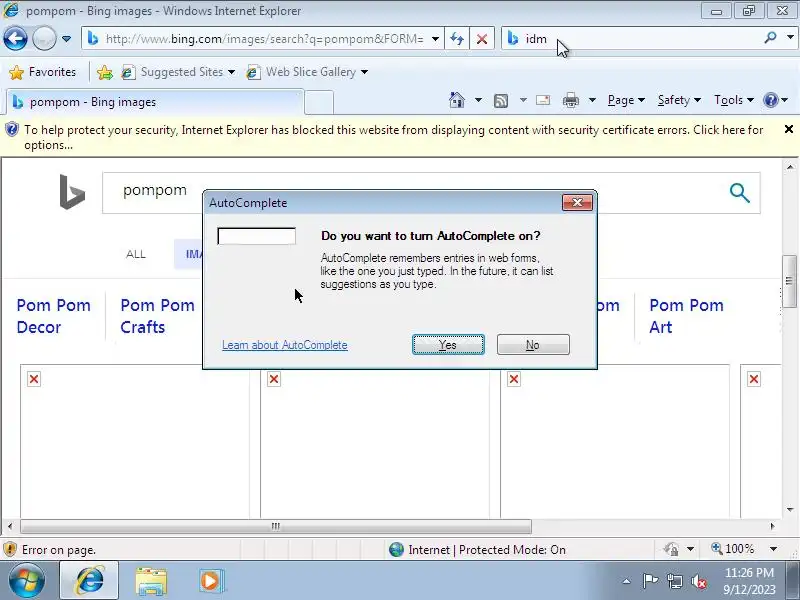Open the recent pages dropdown arrow
Image resolution: width=800 pixels, height=600 pixels.
pyautogui.click(x=66, y=39)
